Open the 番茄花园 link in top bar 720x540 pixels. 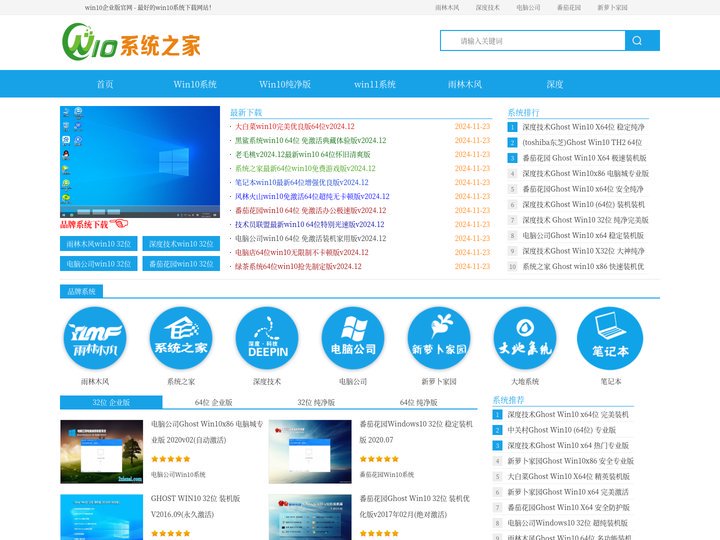pyautogui.click(x=568, y=7)
